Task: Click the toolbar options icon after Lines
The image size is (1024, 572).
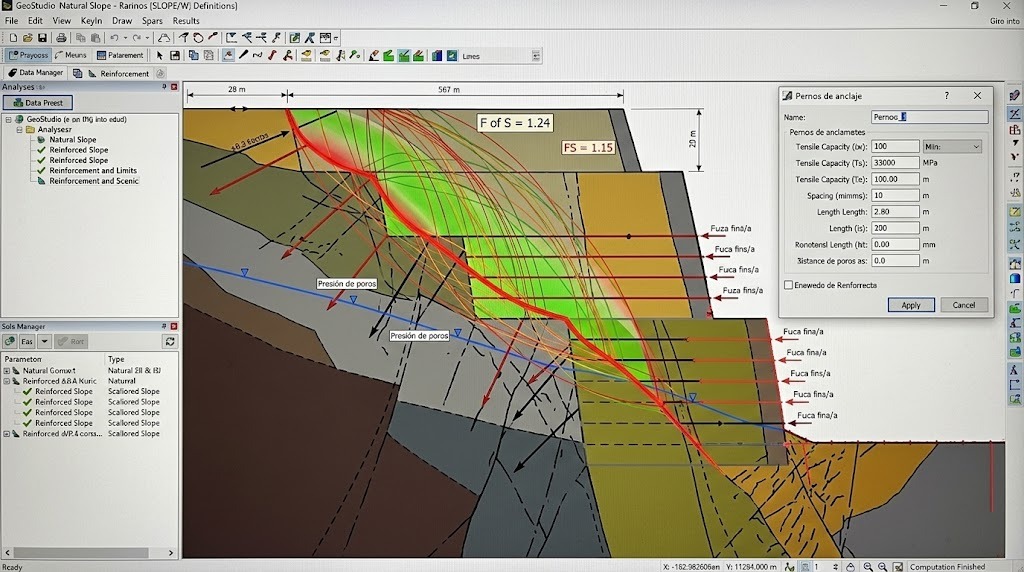Action: [536, 56]
